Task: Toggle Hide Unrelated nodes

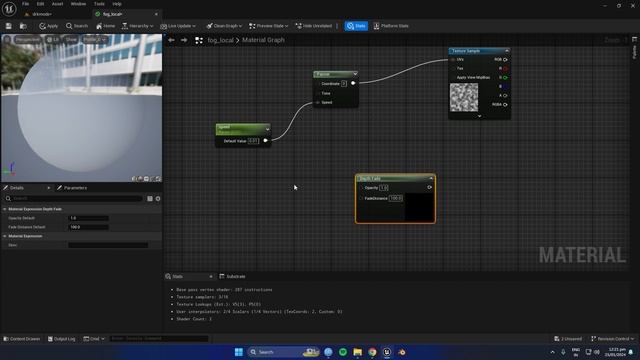Action: (314, 26)
